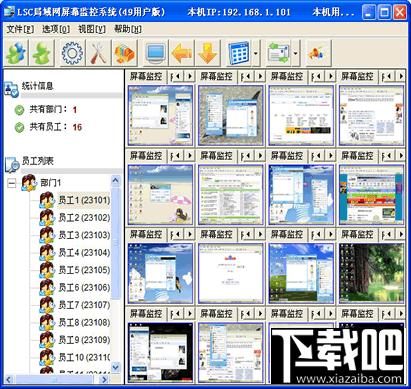Open first row second screen thumbnail
Screen dimensions: 411x389
231,115
